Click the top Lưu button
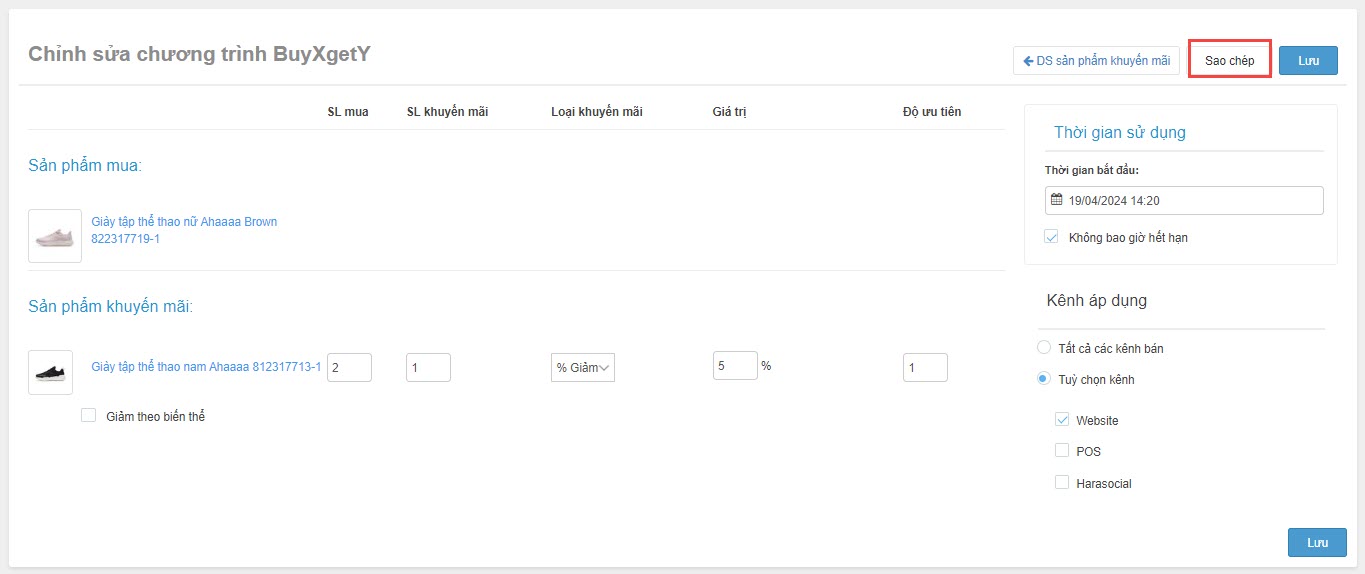The image size is (1365, 574). click(1308, 61)
